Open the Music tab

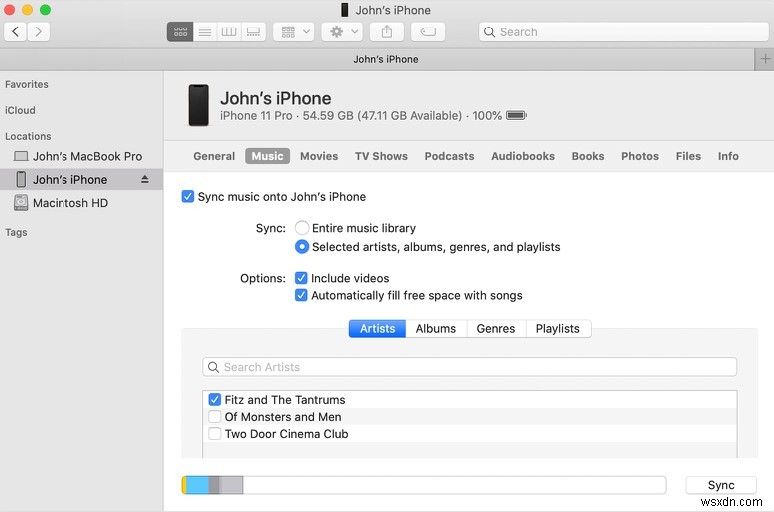click(x=268, y=156)
